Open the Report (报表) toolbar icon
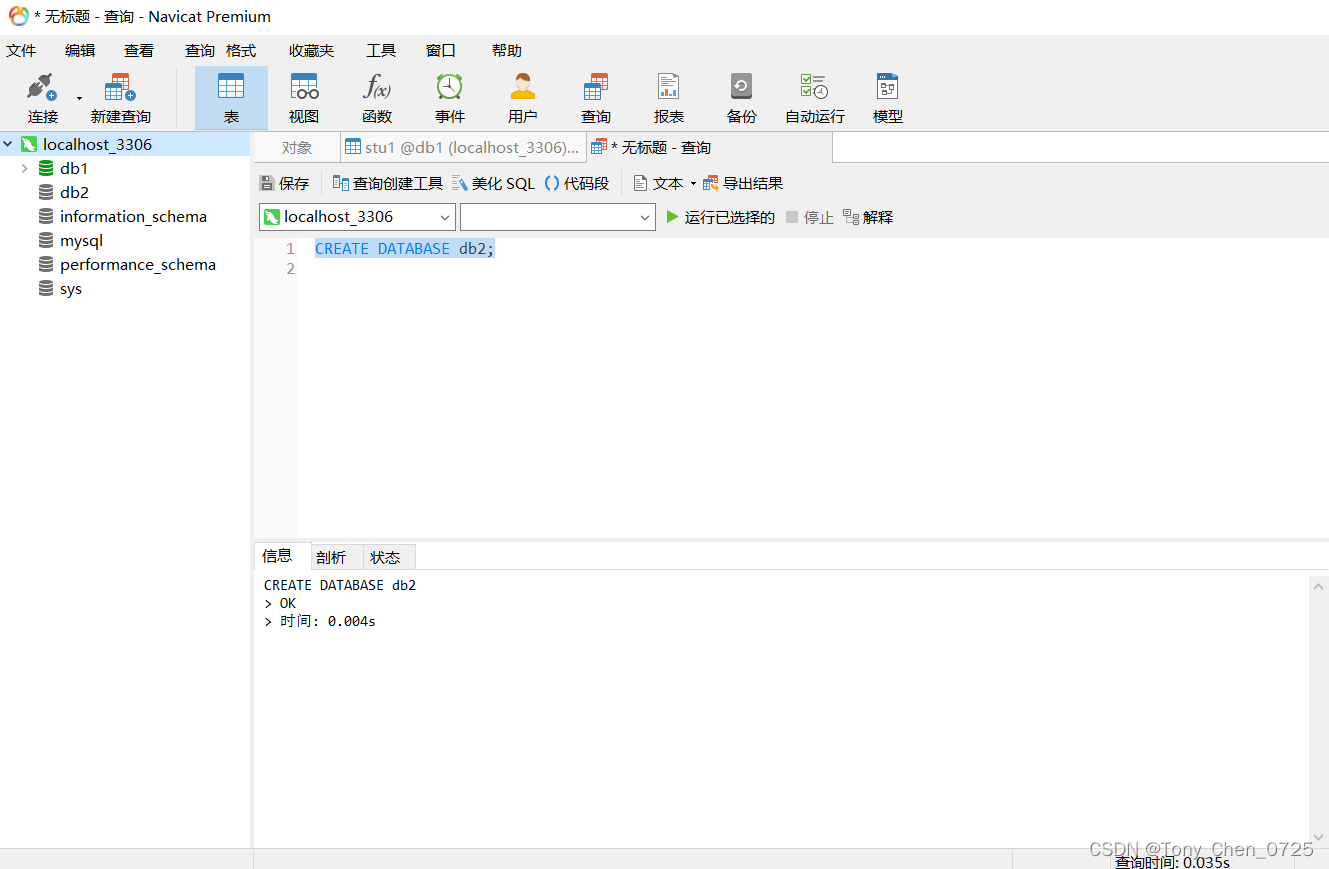Screen dimensions: 1329x869 (669, 99)
